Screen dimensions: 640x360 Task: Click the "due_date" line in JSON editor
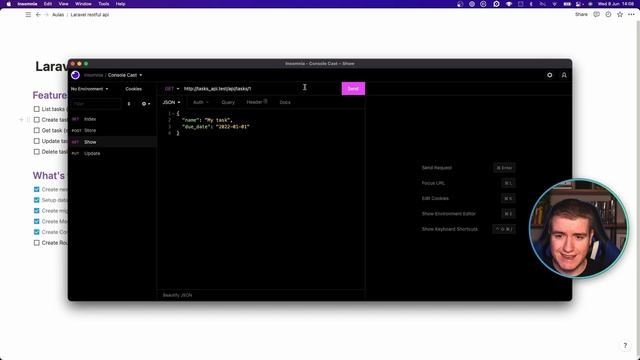(216, 127)
